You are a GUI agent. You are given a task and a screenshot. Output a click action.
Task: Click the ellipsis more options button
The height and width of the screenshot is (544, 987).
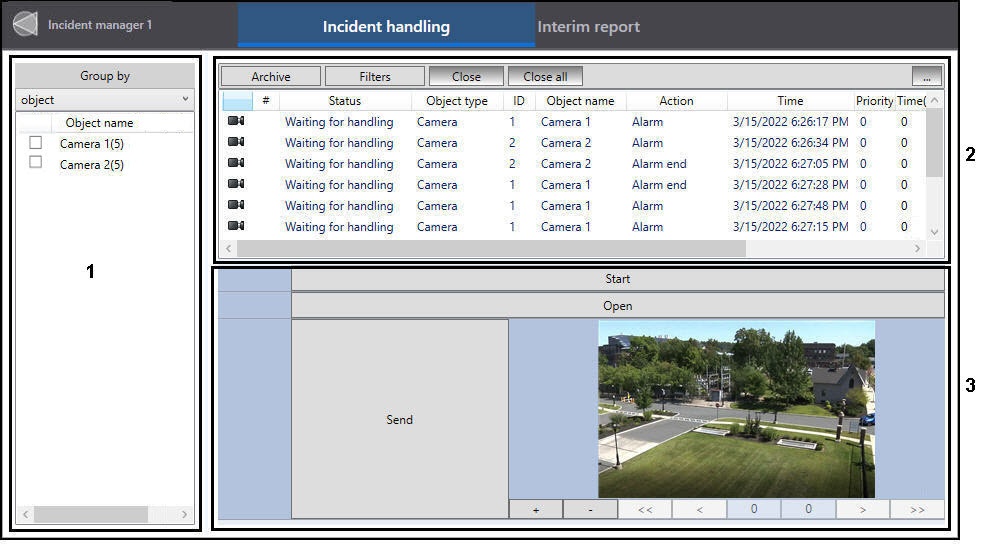coord(926,76)
